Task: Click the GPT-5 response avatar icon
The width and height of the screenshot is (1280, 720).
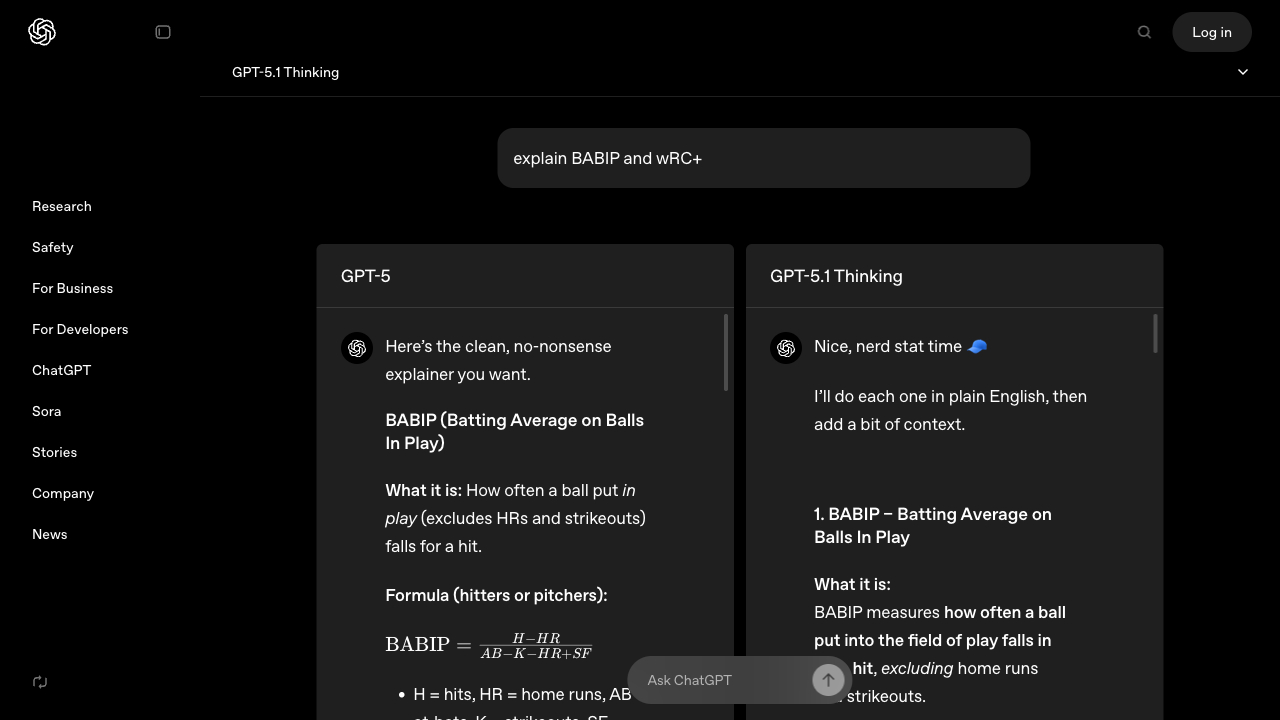Action: (x=357, y=348)
